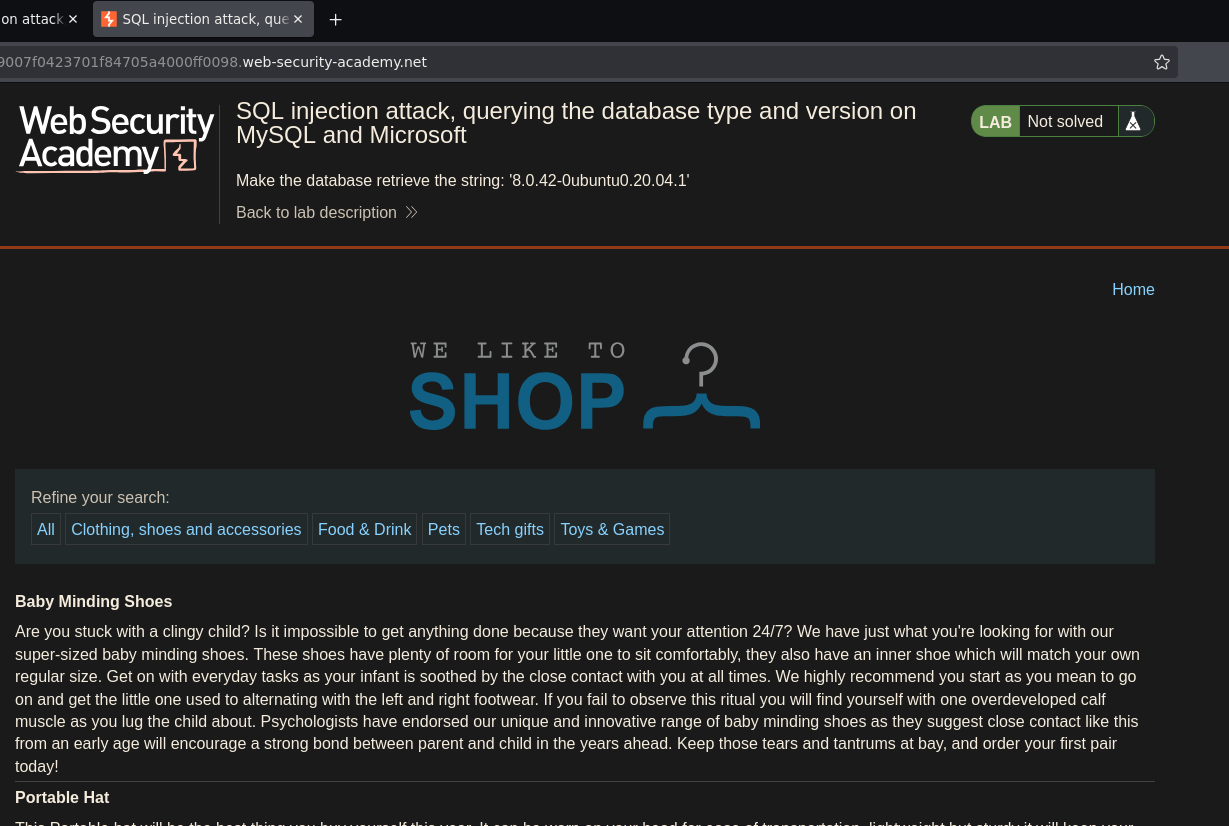Viewport: 1229px width, 826px height.
Task: Filter products by All
Action: 46,529
